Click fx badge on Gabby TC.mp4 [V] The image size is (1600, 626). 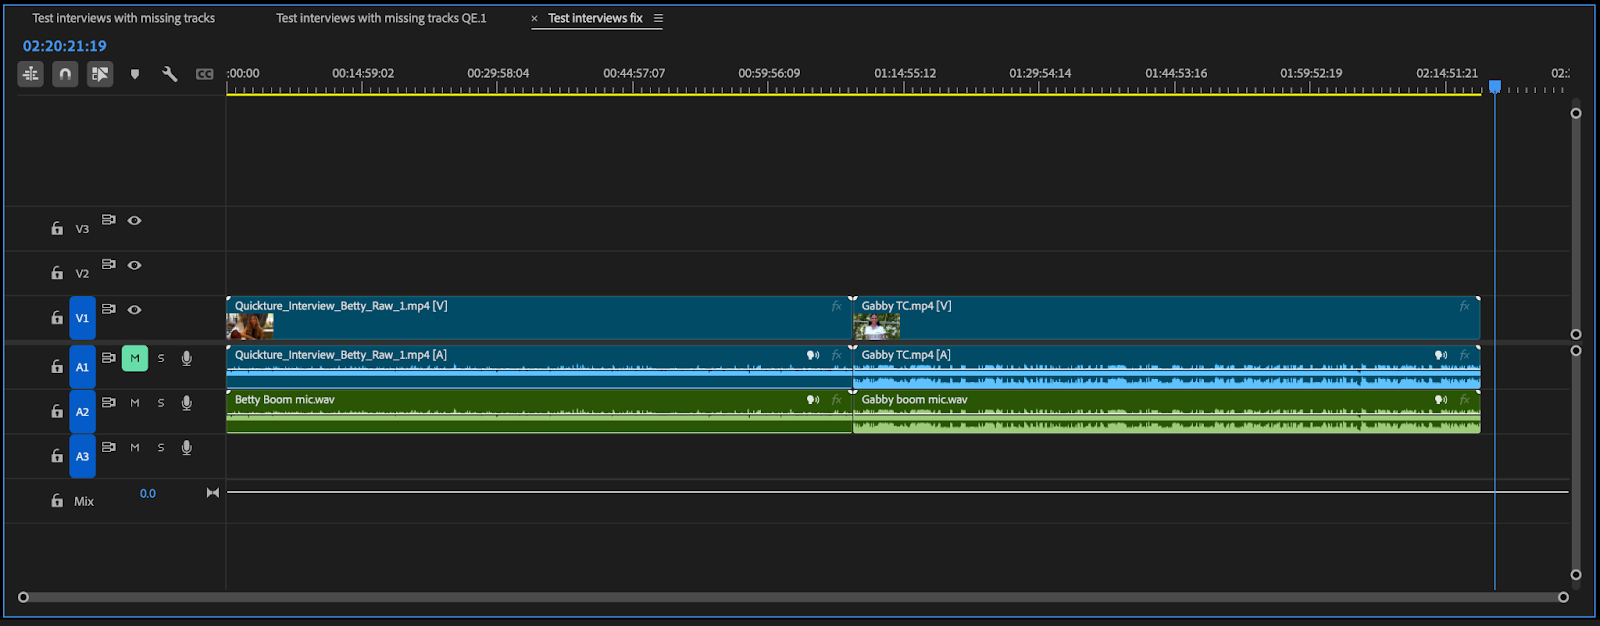pos(1464,306)
